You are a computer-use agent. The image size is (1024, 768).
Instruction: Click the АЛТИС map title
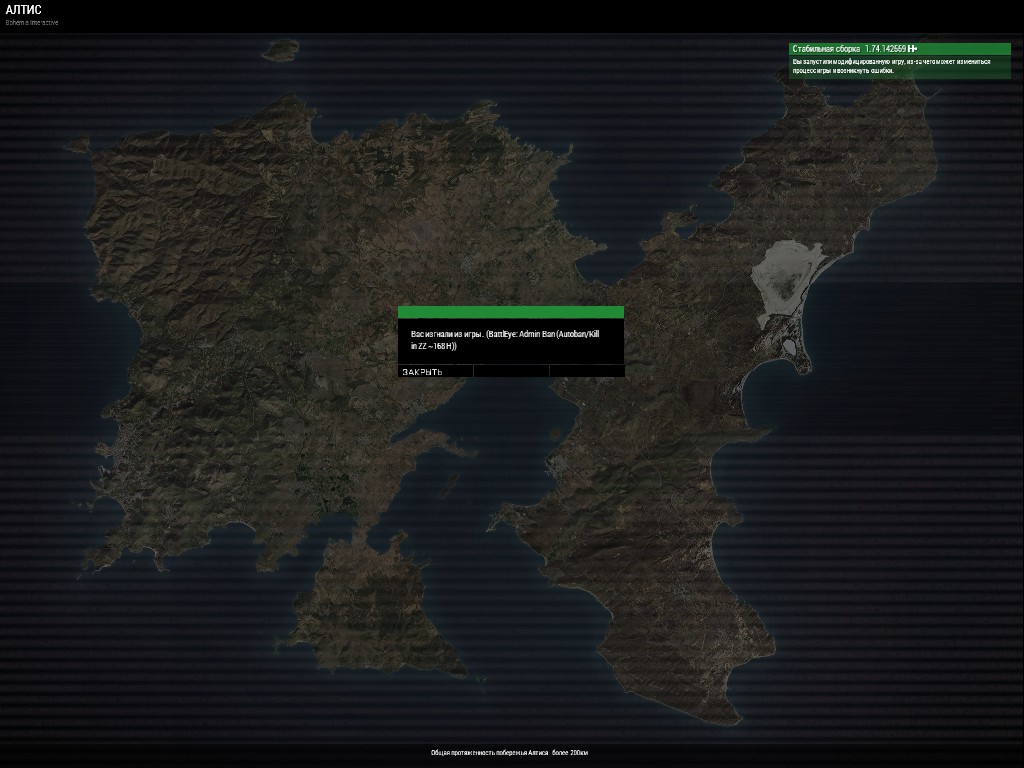pos(24,10)
